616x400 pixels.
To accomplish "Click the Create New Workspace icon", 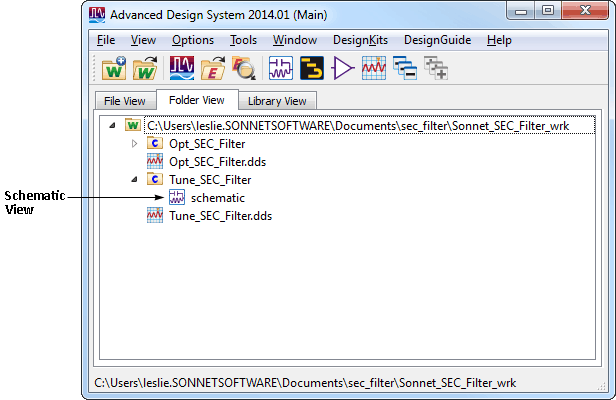I will pos(114,68).
